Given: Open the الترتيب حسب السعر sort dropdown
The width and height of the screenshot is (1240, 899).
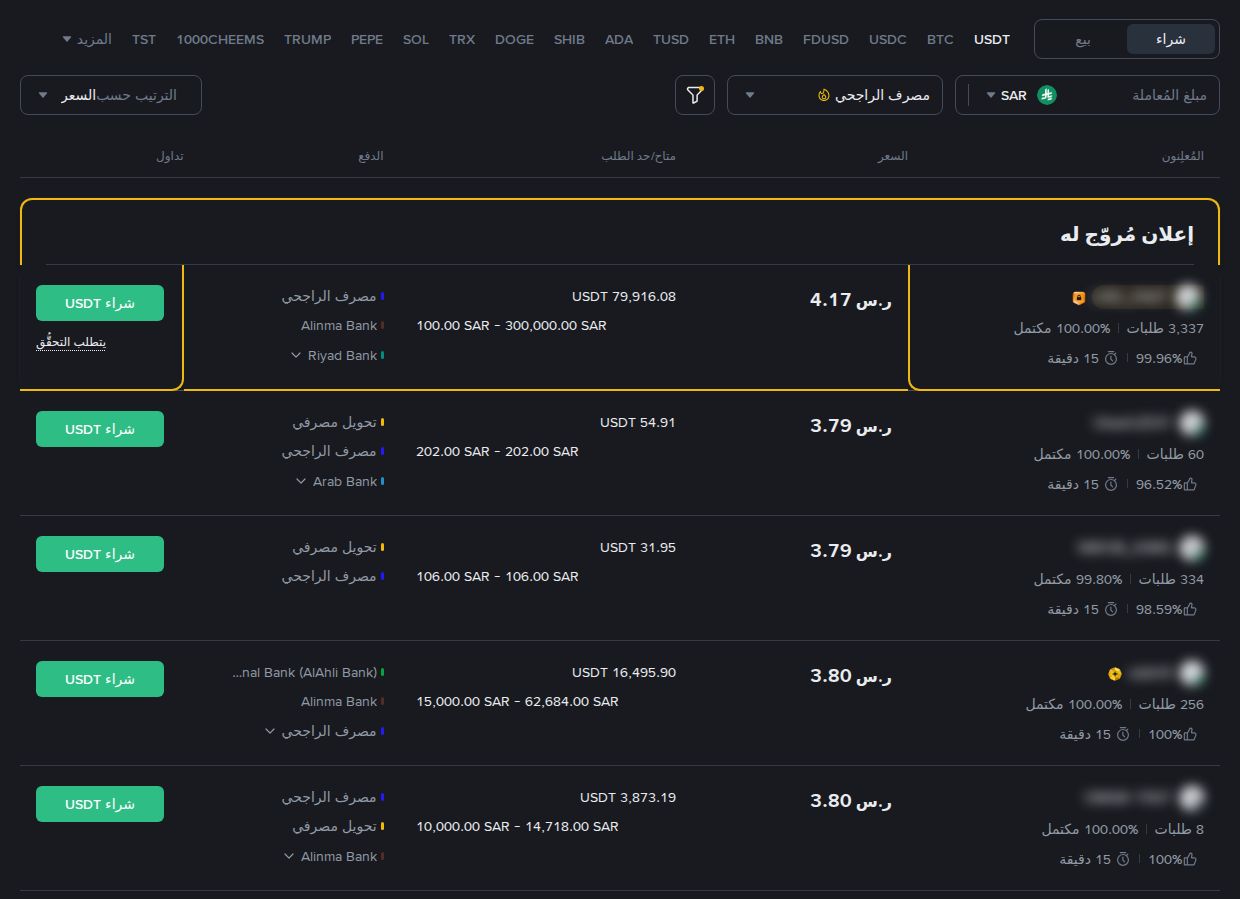Looking at the screenshot, I should [111, 95].
